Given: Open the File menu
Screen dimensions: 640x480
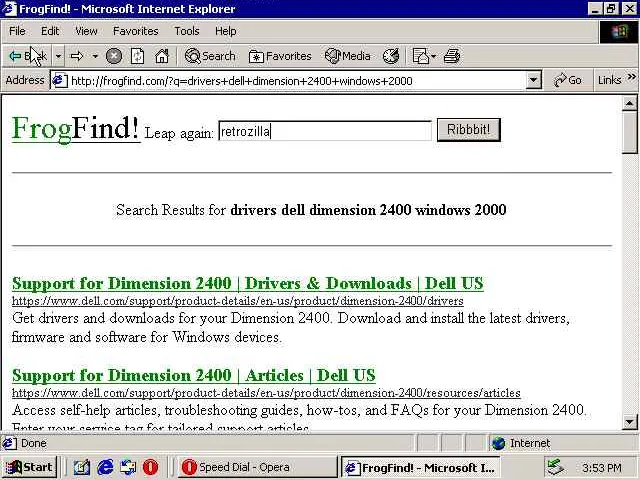Looking at the screenshot, I should [17, 31].
